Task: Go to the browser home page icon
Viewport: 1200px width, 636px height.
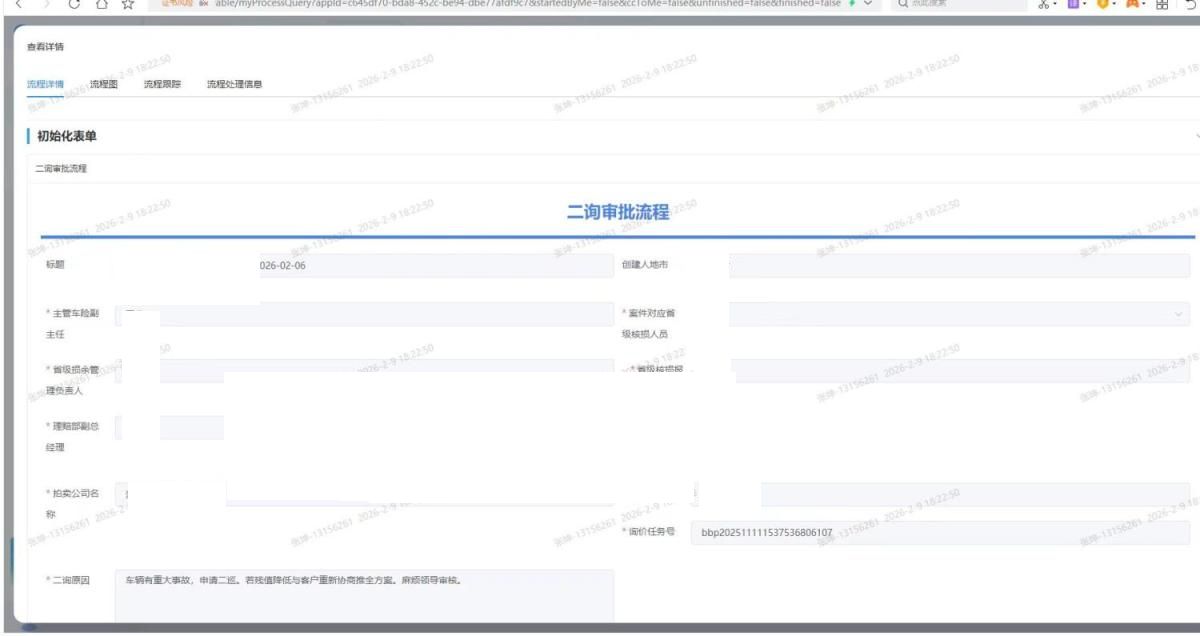Action: click(100, 5)
